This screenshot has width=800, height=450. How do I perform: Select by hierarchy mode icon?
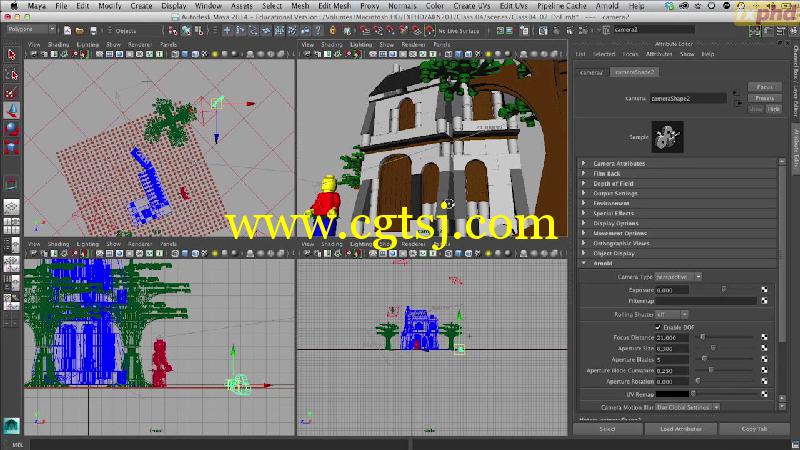pos(173,31)
